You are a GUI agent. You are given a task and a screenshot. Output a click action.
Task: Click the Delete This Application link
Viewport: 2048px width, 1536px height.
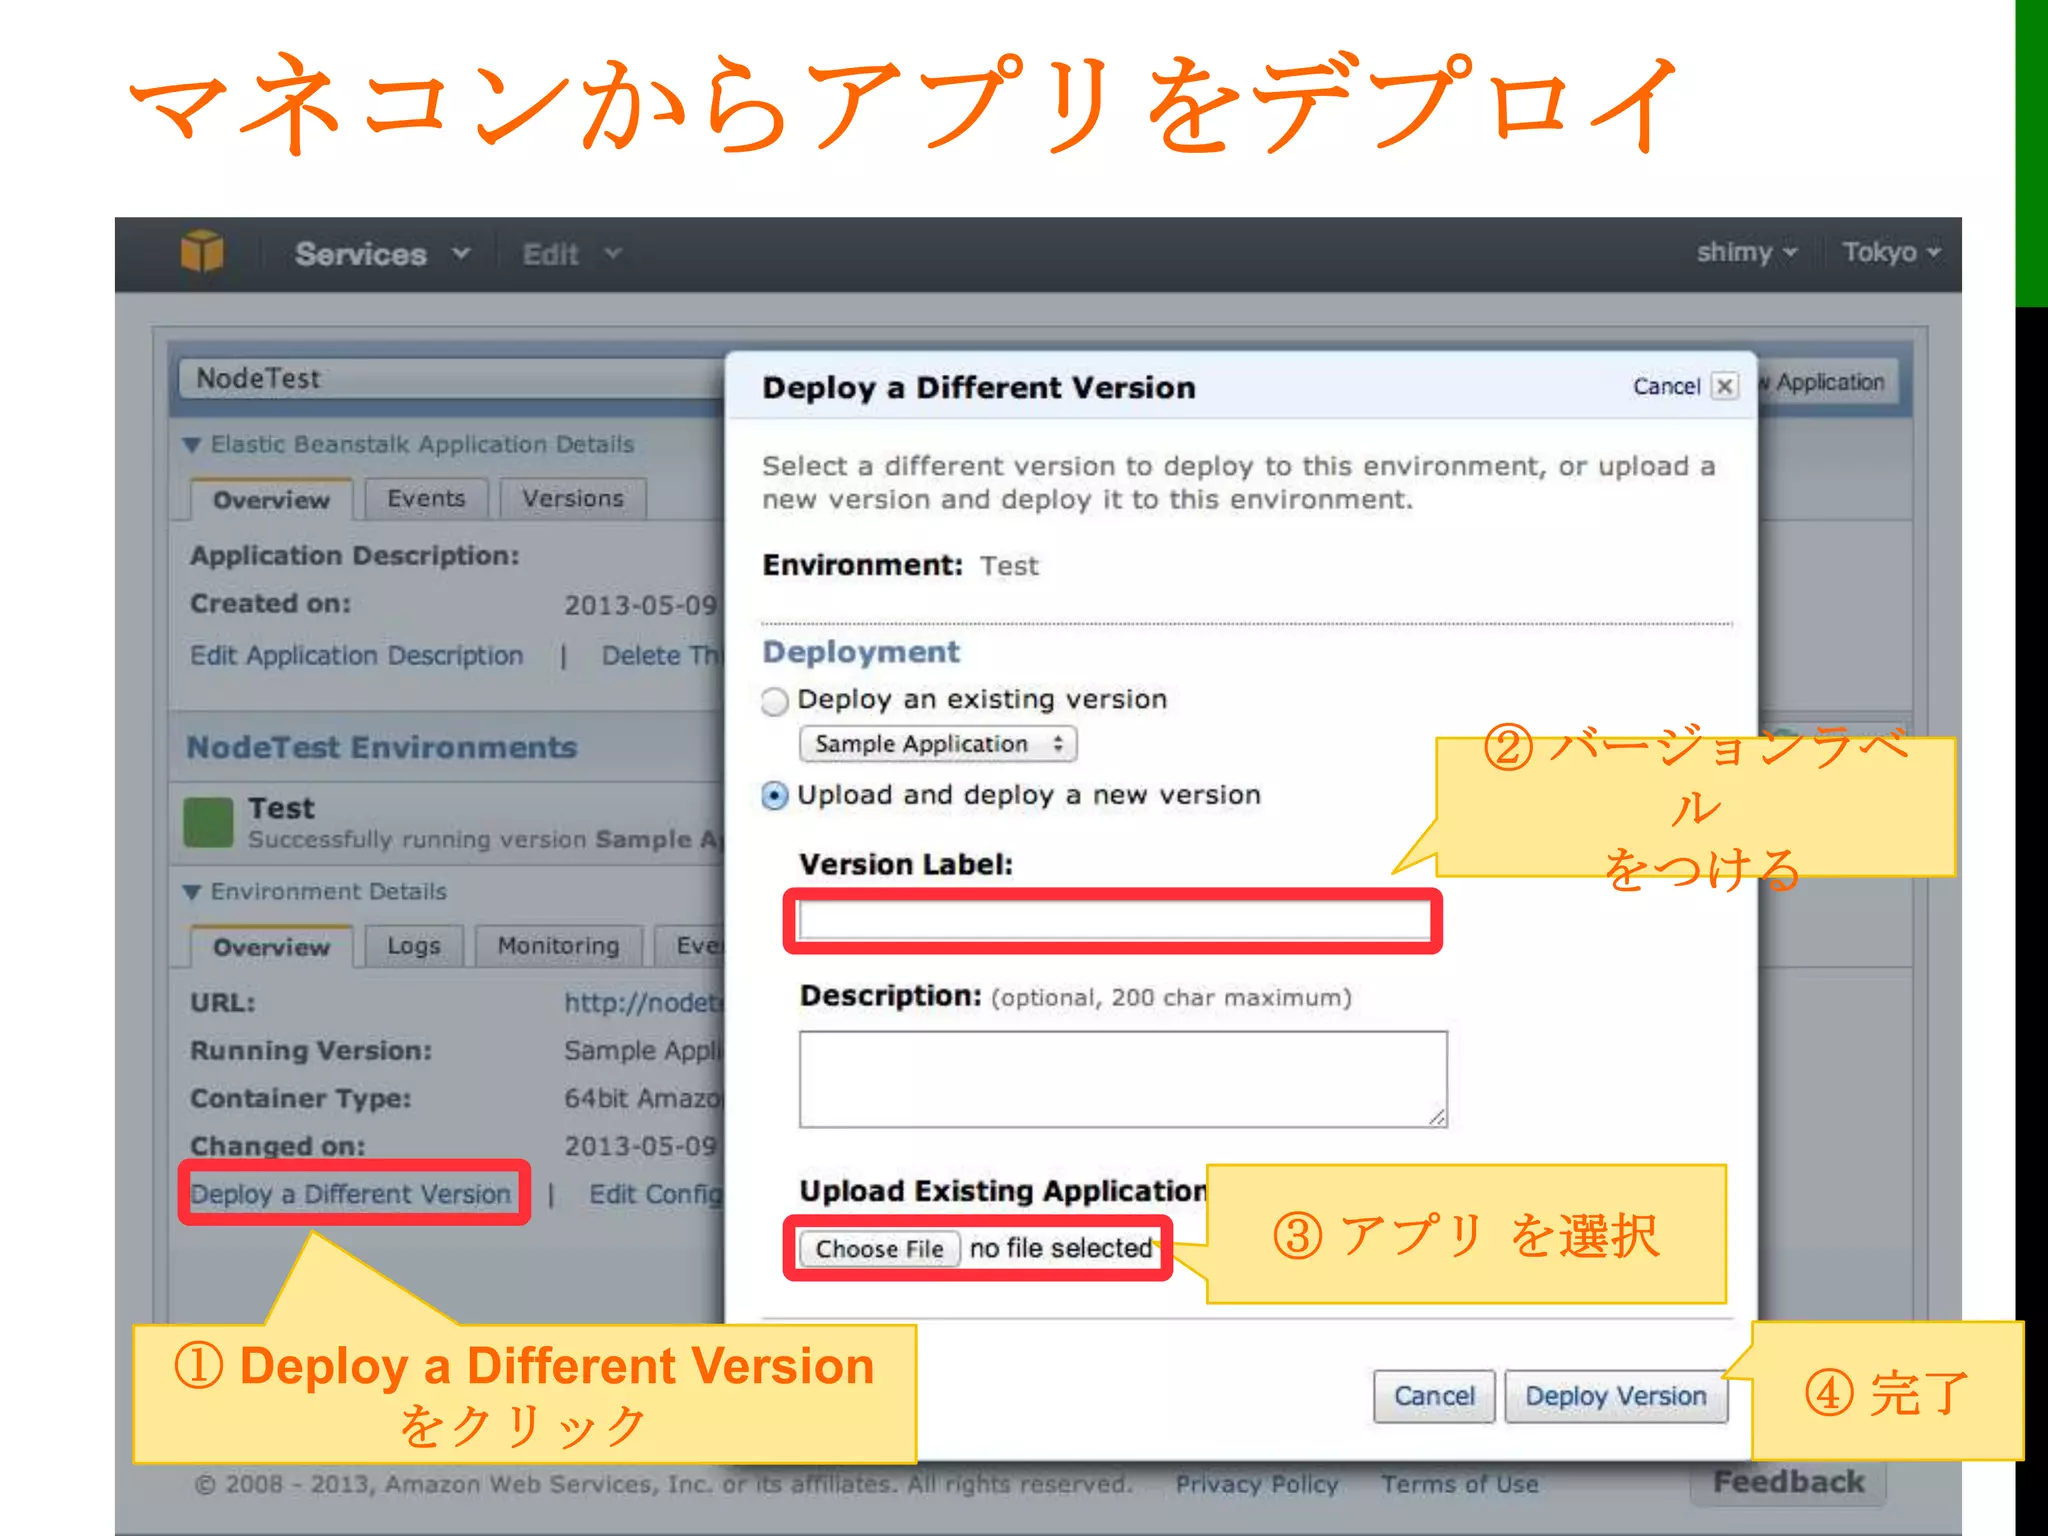click(x=661, y=656)
